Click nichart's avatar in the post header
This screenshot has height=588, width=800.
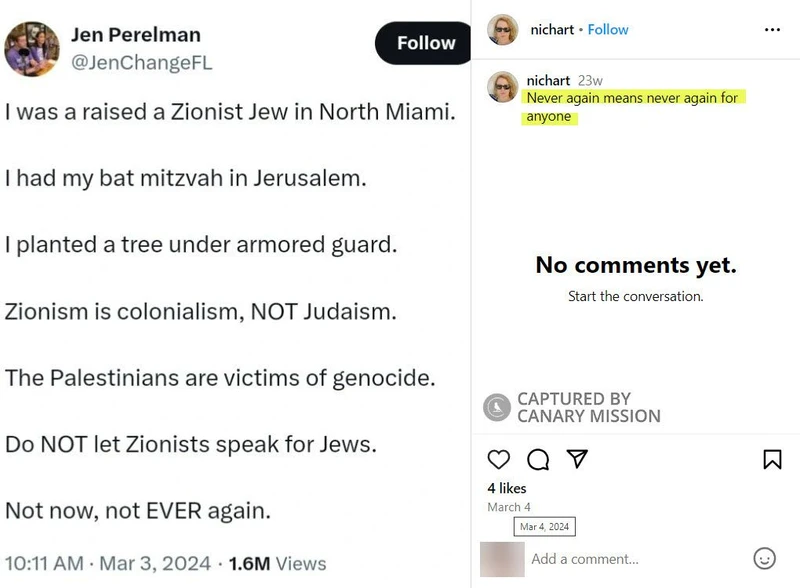coord(503,30)
